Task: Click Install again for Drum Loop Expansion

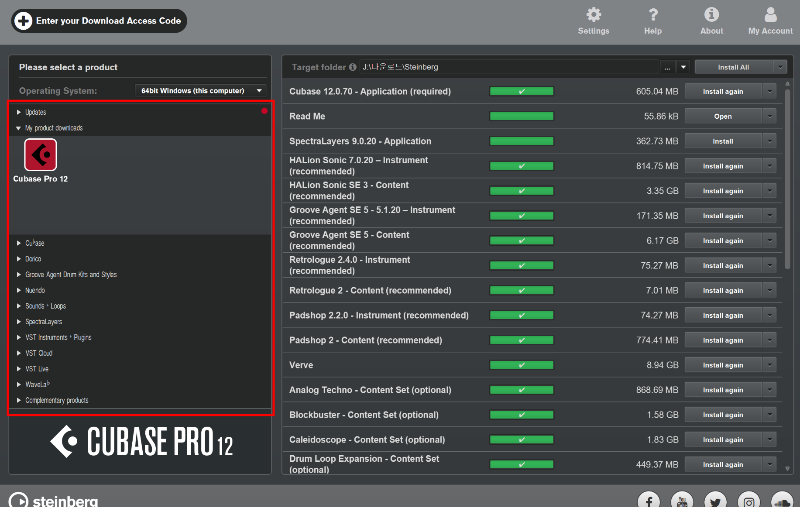Action: click(x=723, y=465)
